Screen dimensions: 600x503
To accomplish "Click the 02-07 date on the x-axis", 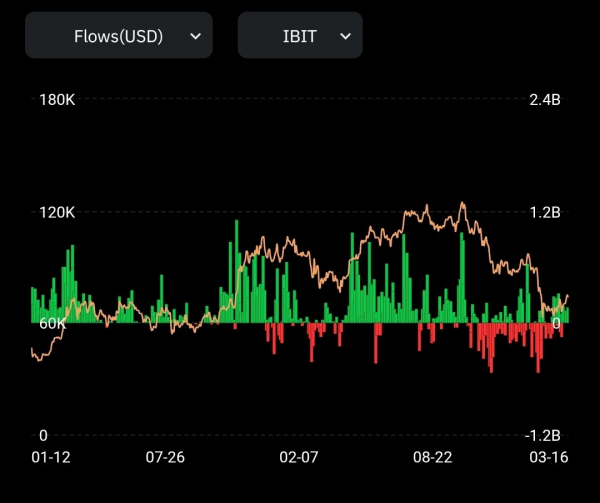I will [299, 458].
